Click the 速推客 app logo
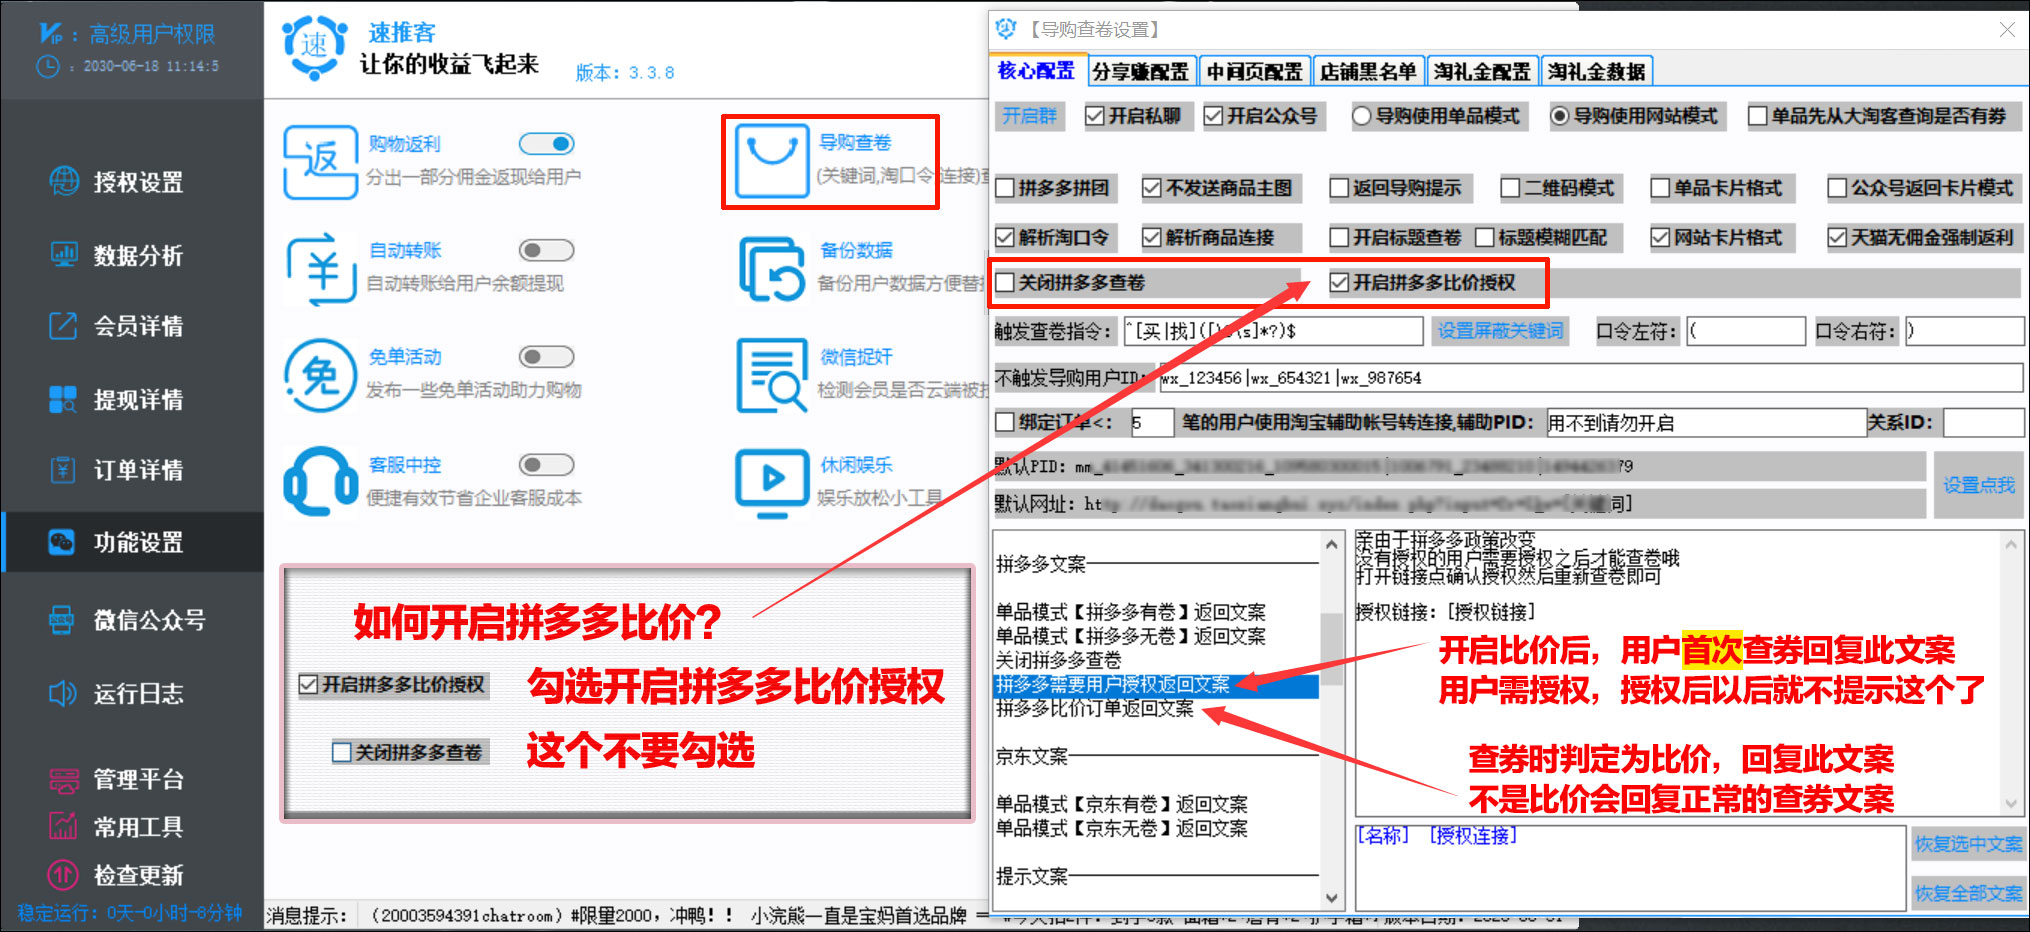The height and width of the screenshot is (932, 2030). (315, 46)
